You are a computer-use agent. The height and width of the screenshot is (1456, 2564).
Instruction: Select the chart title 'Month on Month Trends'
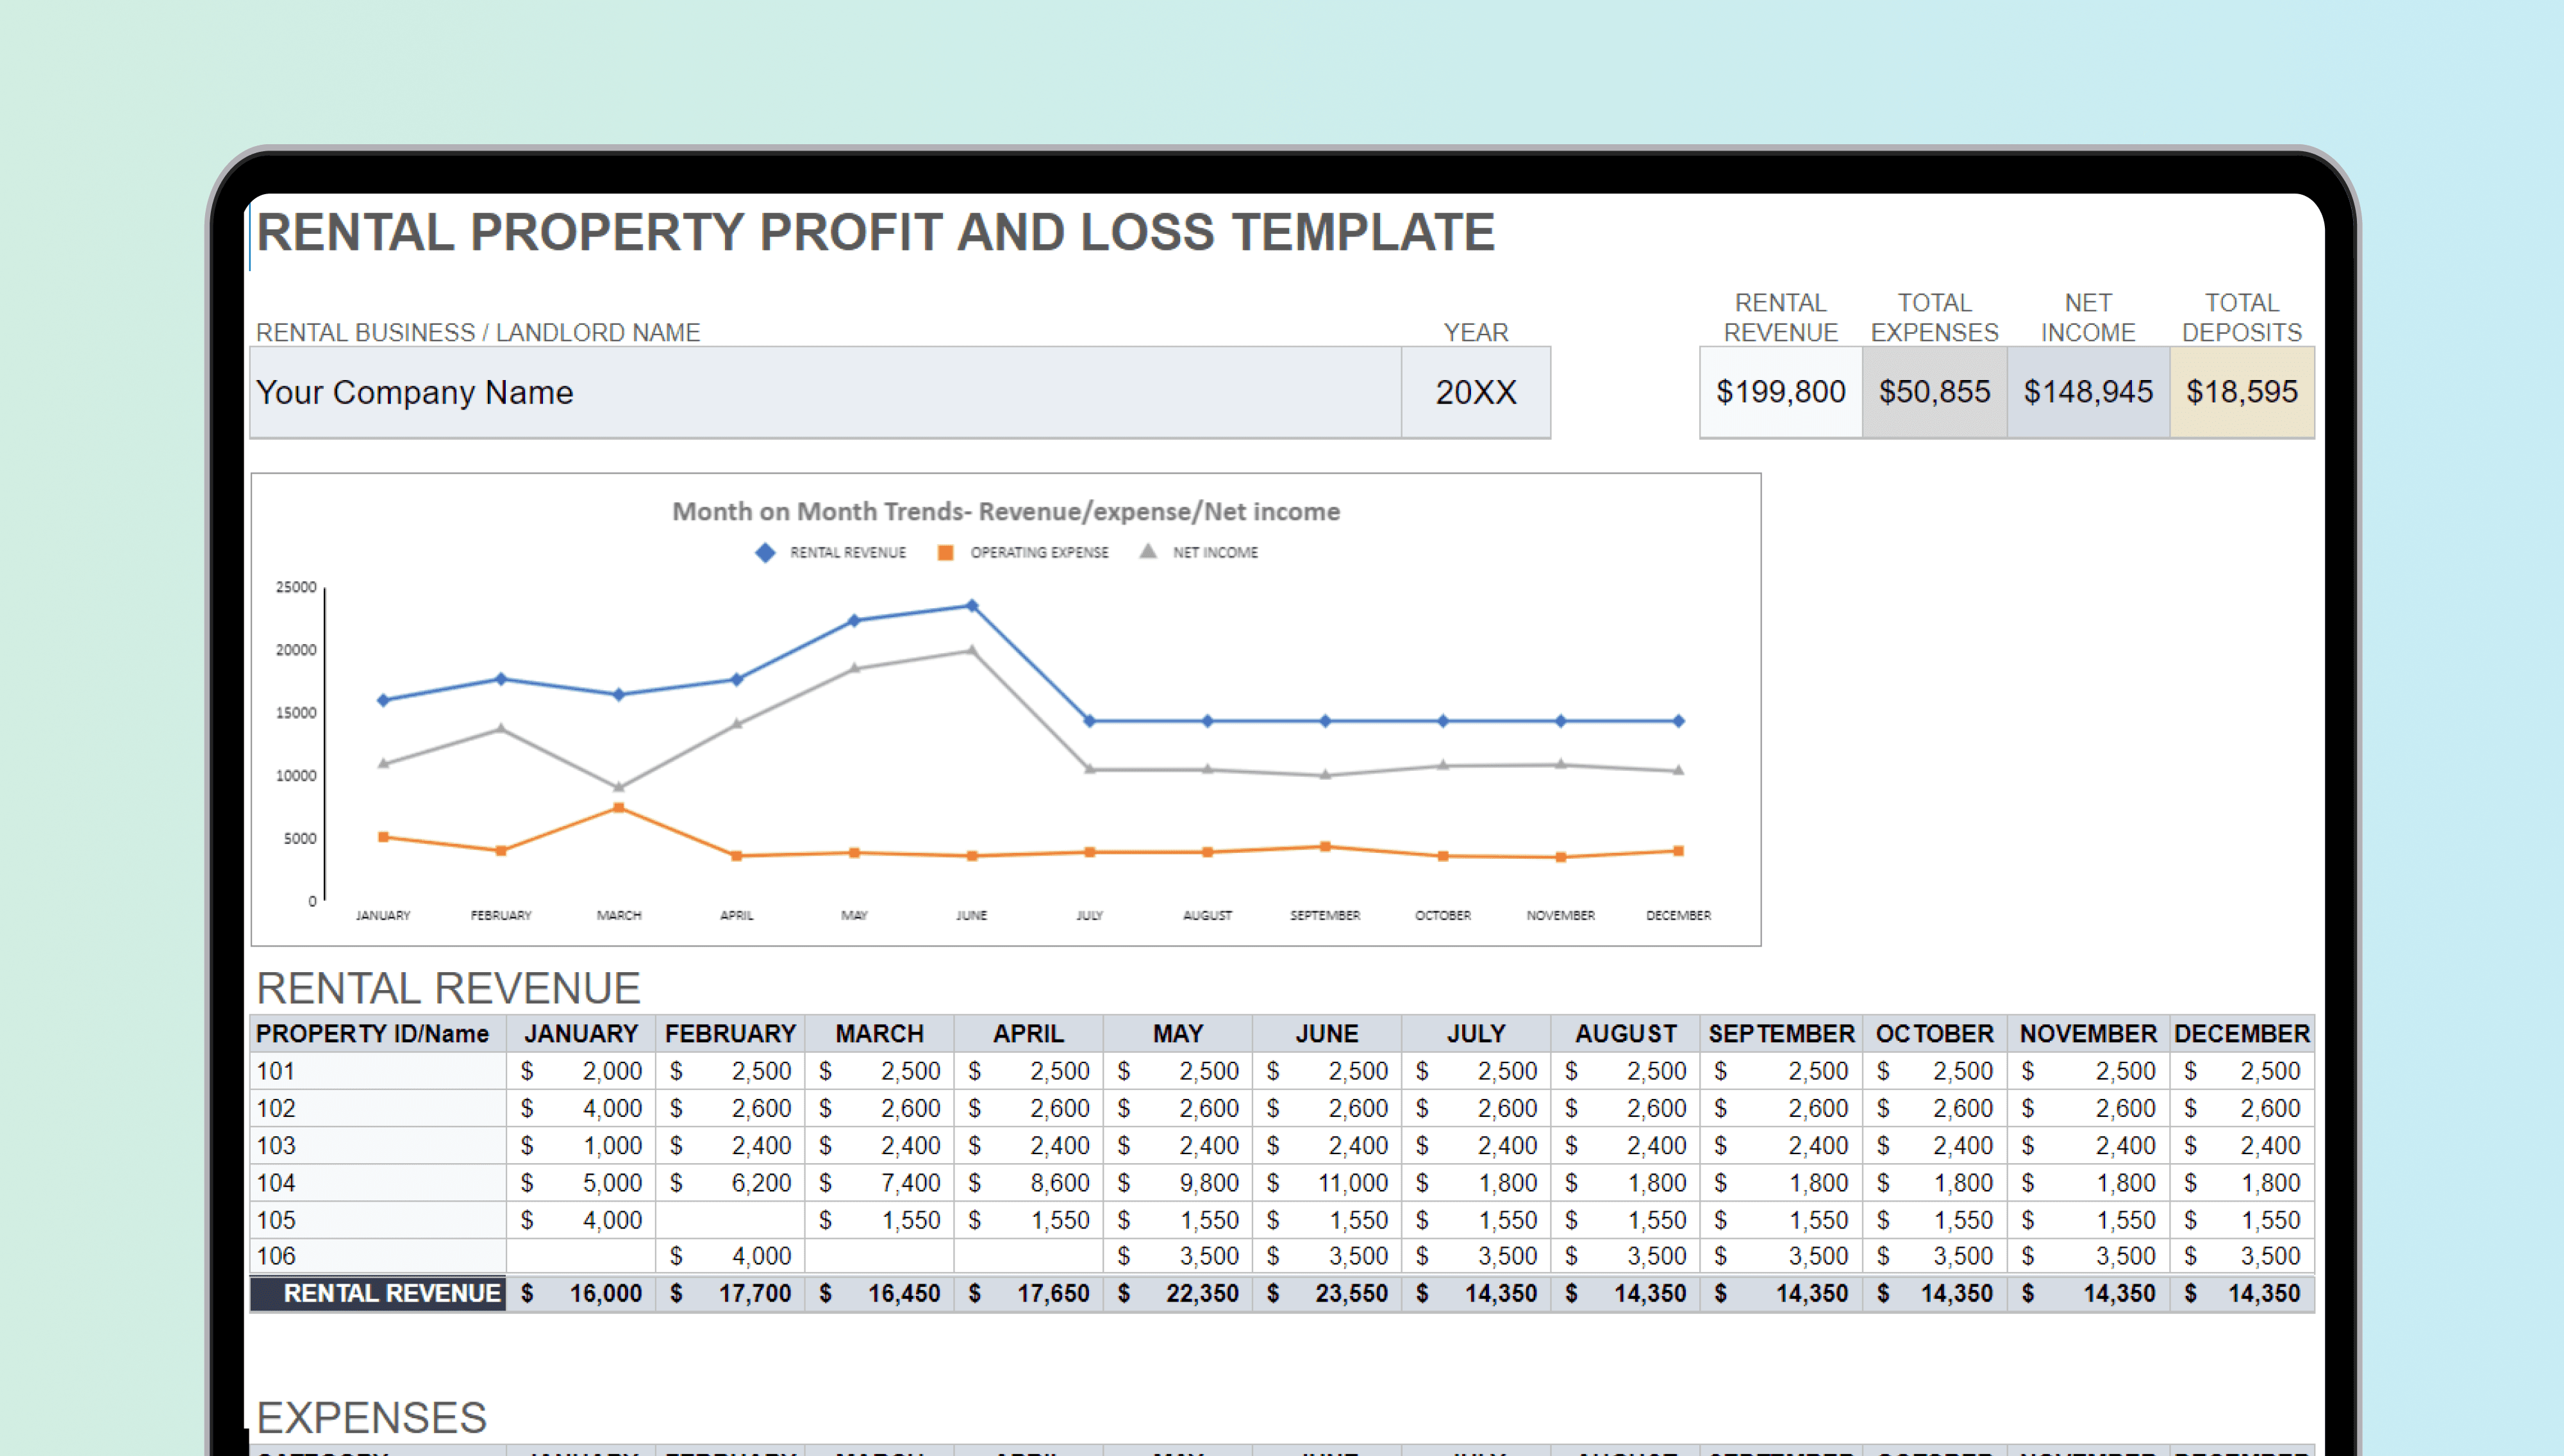click(1006, 512)
